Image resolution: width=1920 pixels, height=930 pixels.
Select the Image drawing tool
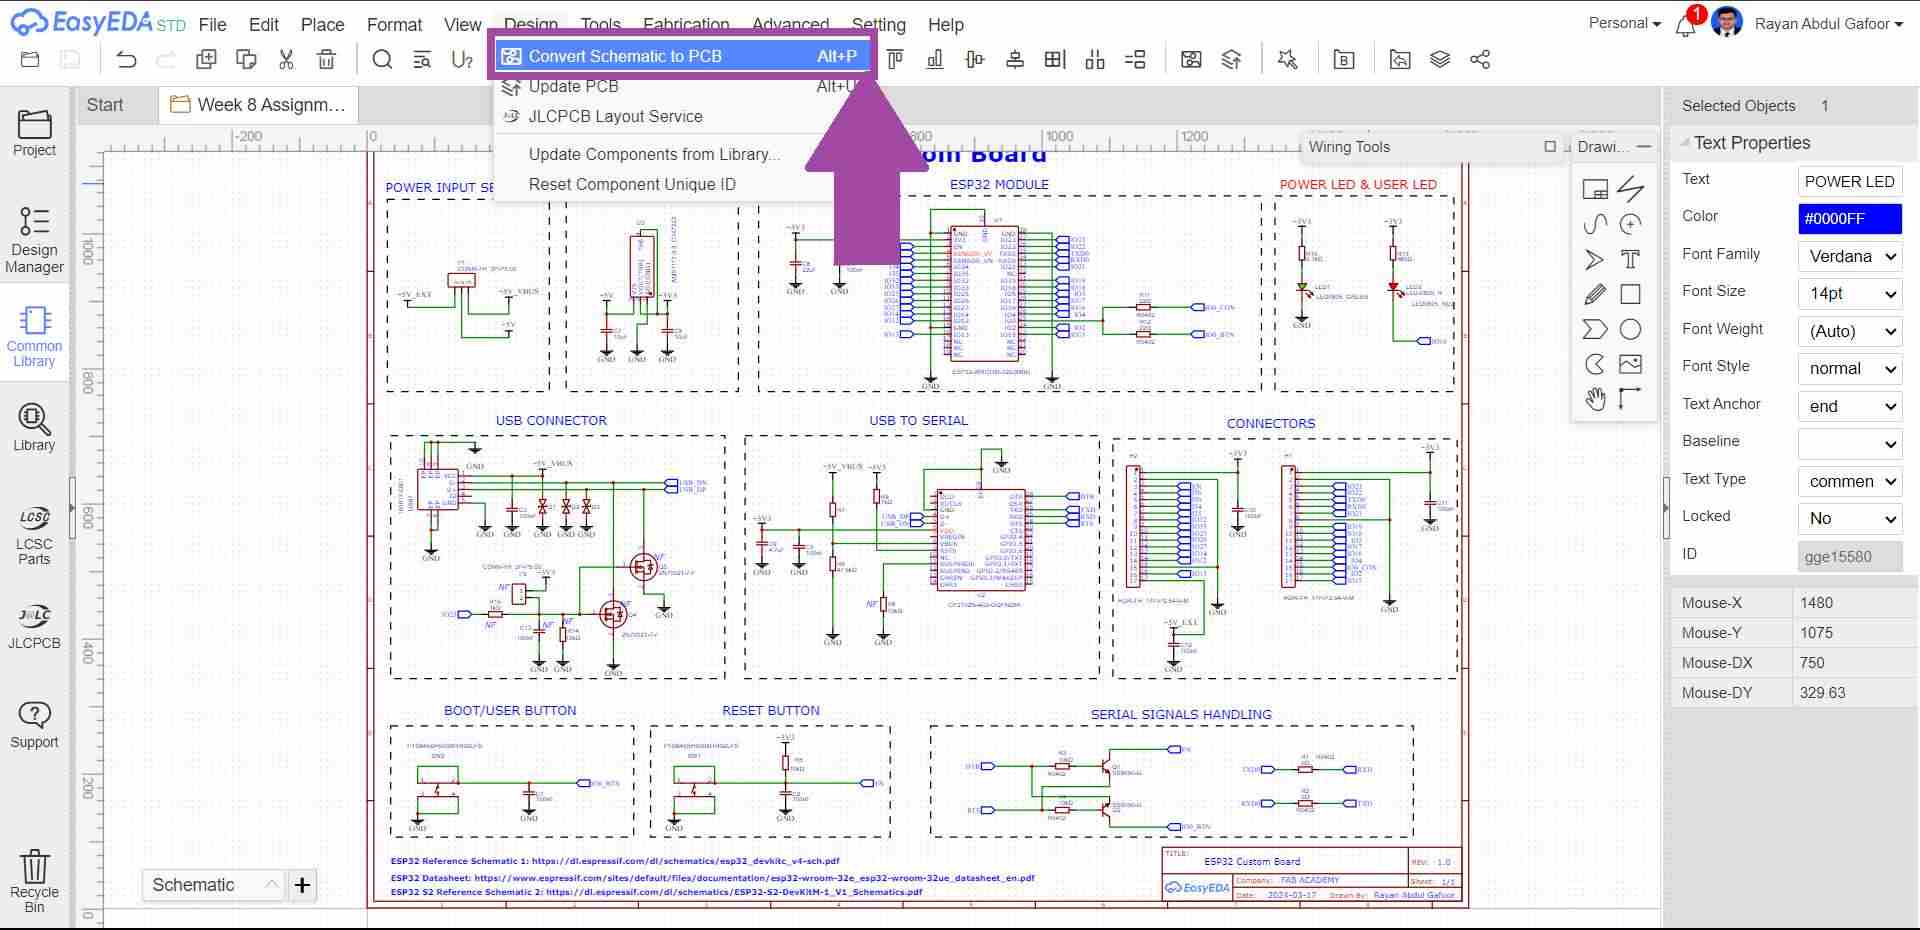pos(1630,364)
